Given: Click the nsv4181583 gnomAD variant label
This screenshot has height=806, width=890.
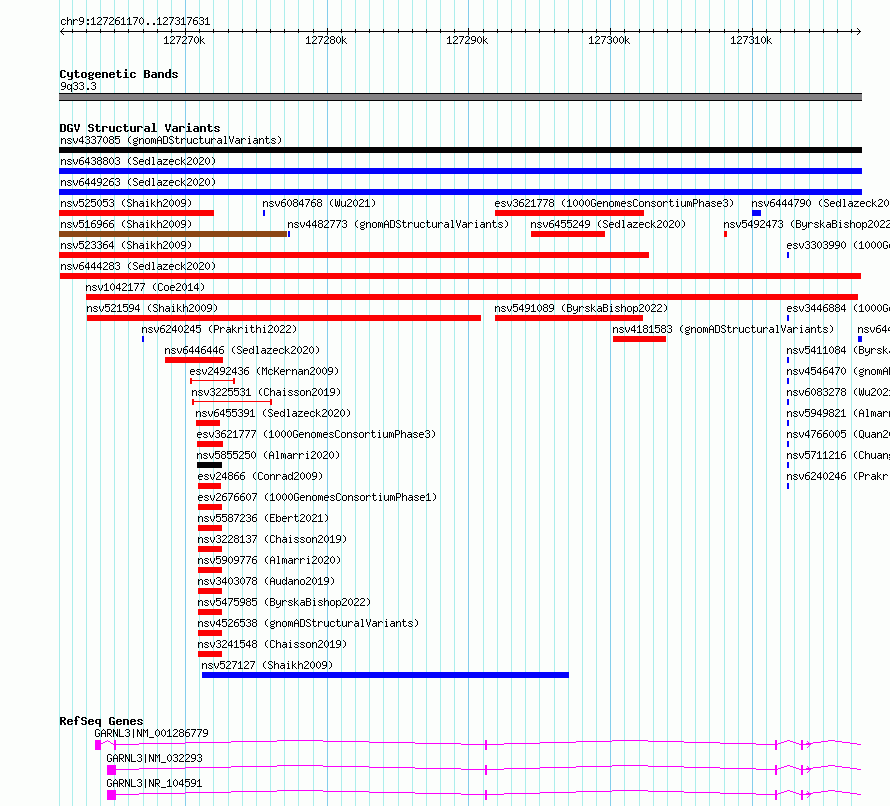Looking at the screenshot, I should 723,329.
